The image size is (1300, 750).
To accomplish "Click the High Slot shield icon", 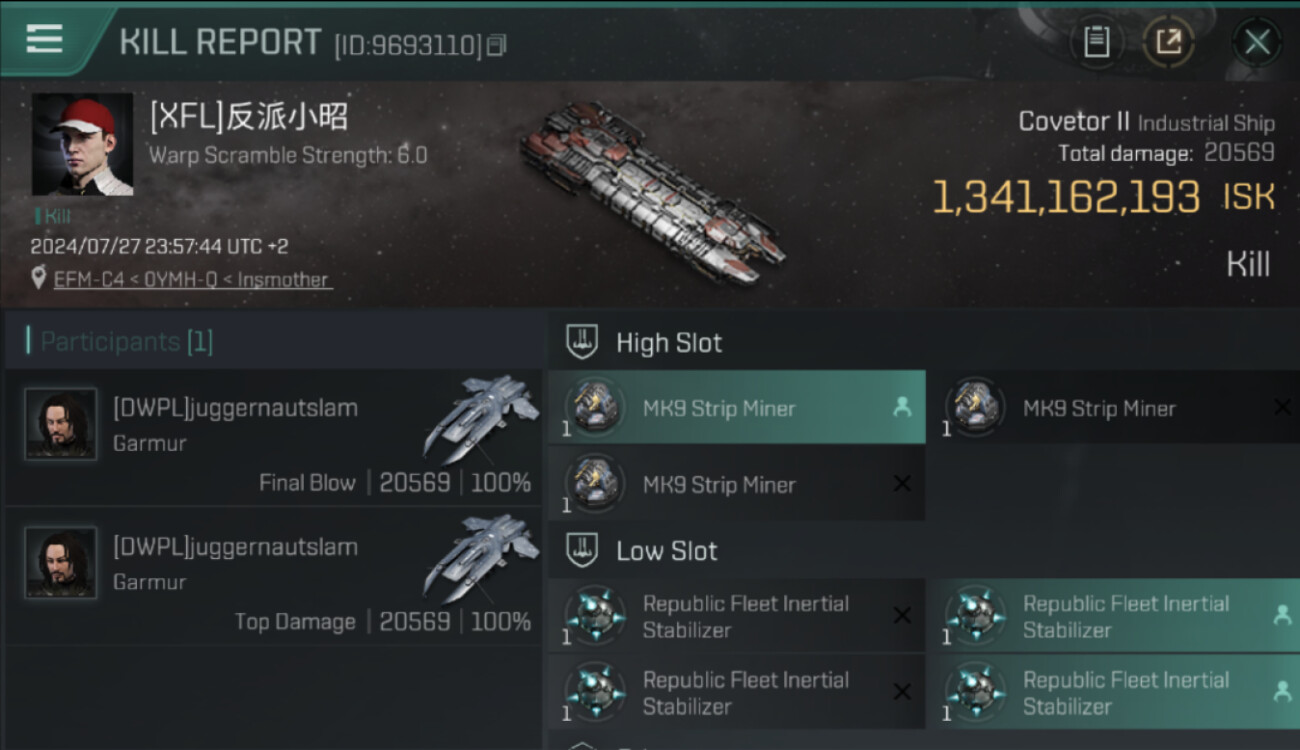I will [x=582, y=342].
